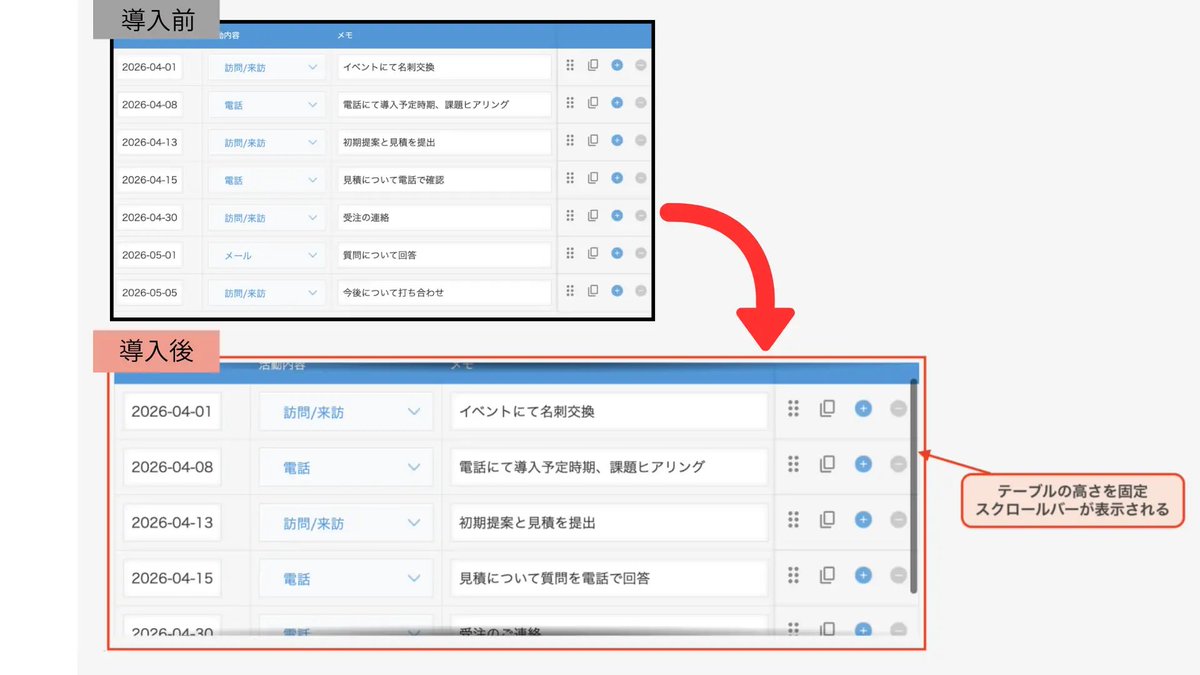Click the drag handle icon on the 2026-04-01 row
1200x675 pixels.
[569, 64]
